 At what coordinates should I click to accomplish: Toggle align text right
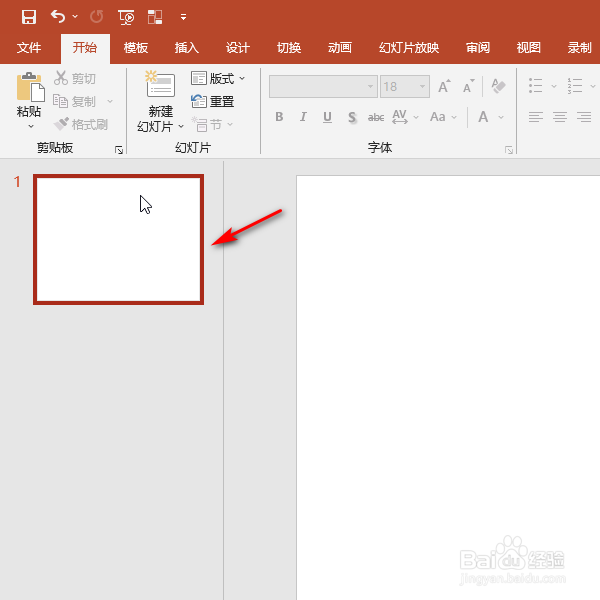tap(584, 117)
